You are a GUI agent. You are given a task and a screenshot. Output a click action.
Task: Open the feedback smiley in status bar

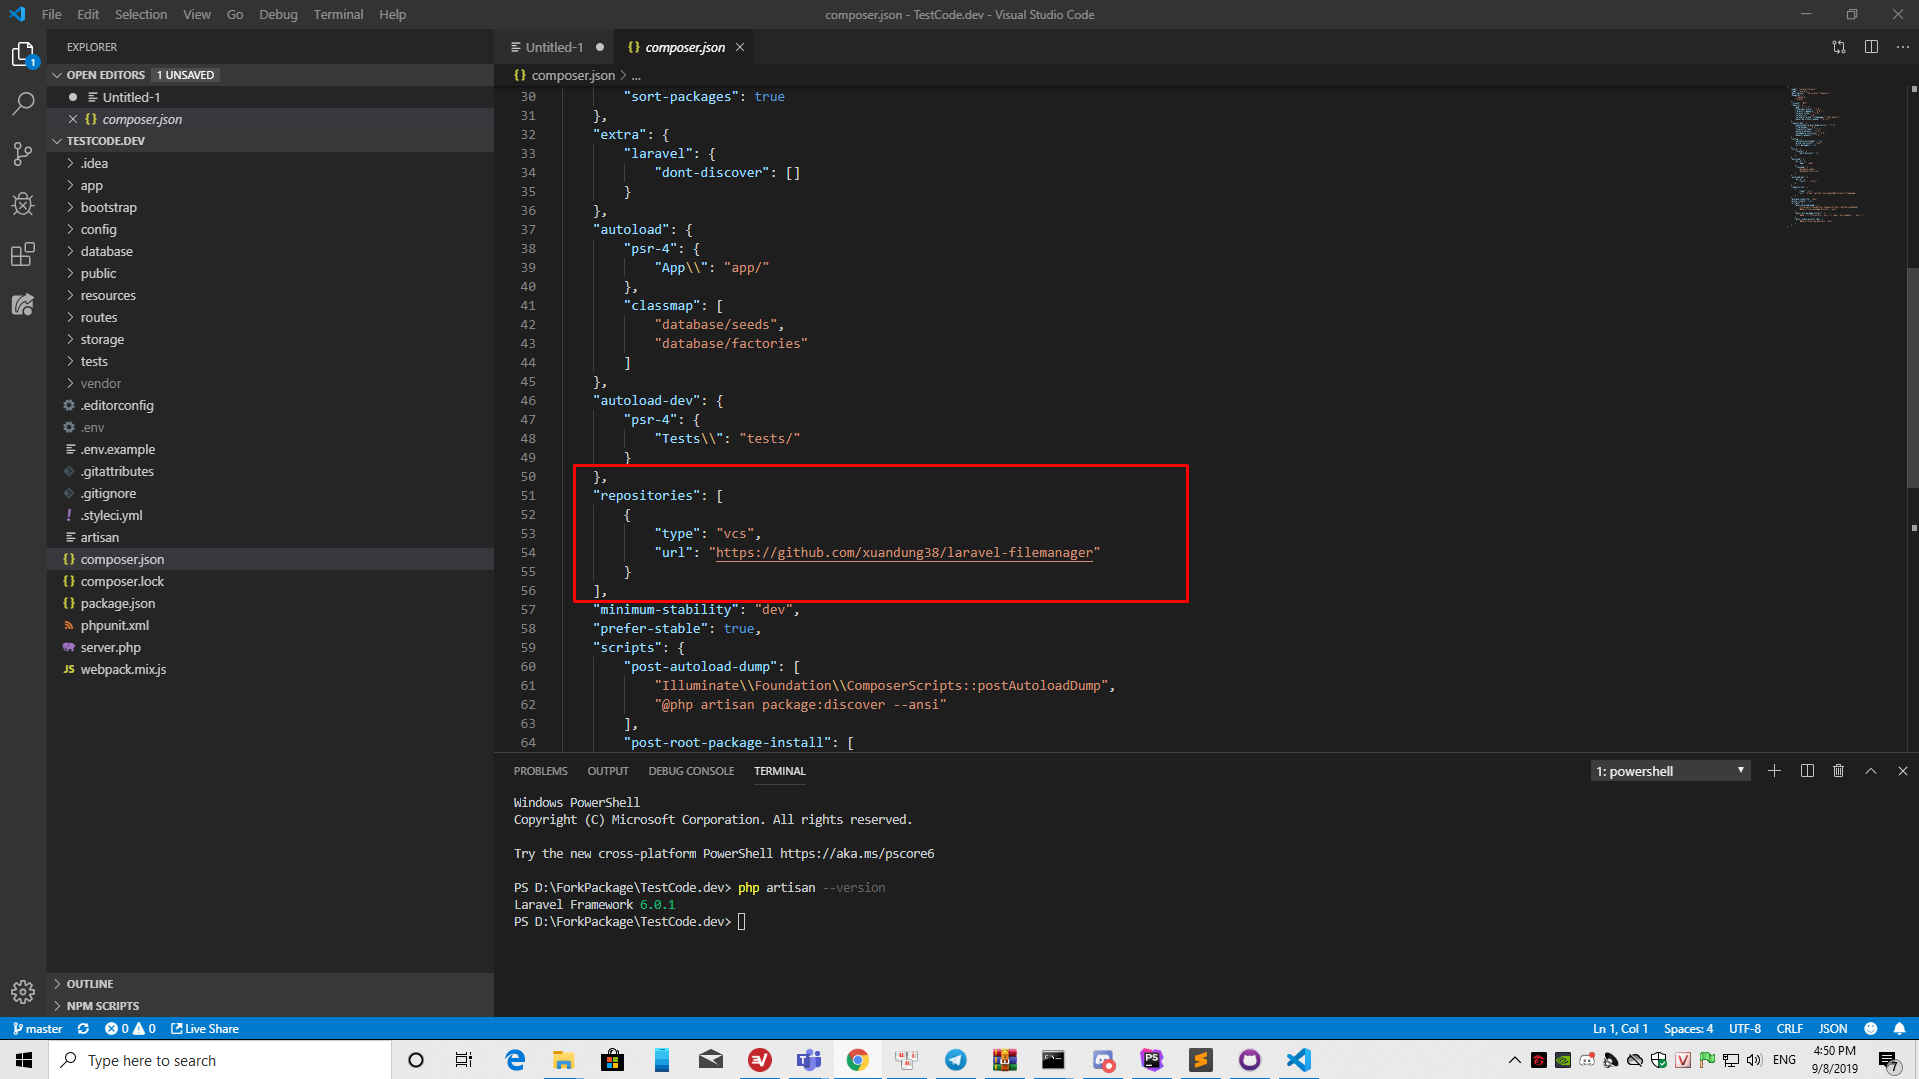point(1870,1029)
